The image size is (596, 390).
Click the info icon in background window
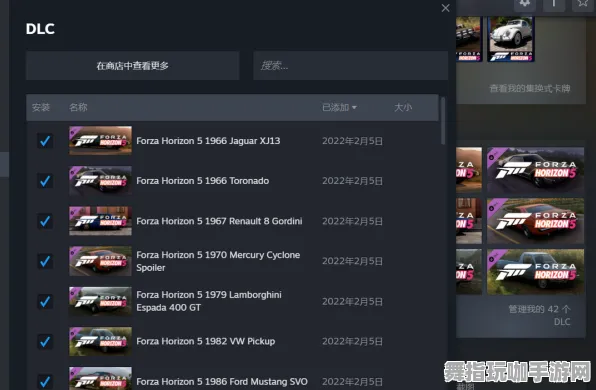(553, 4)
